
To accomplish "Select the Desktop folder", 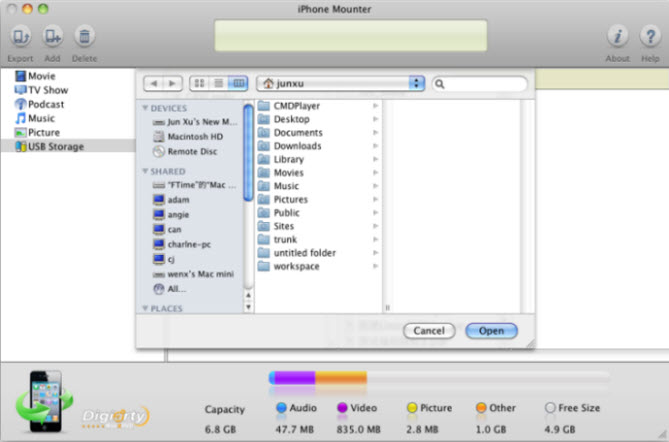I will click(284, 119).
